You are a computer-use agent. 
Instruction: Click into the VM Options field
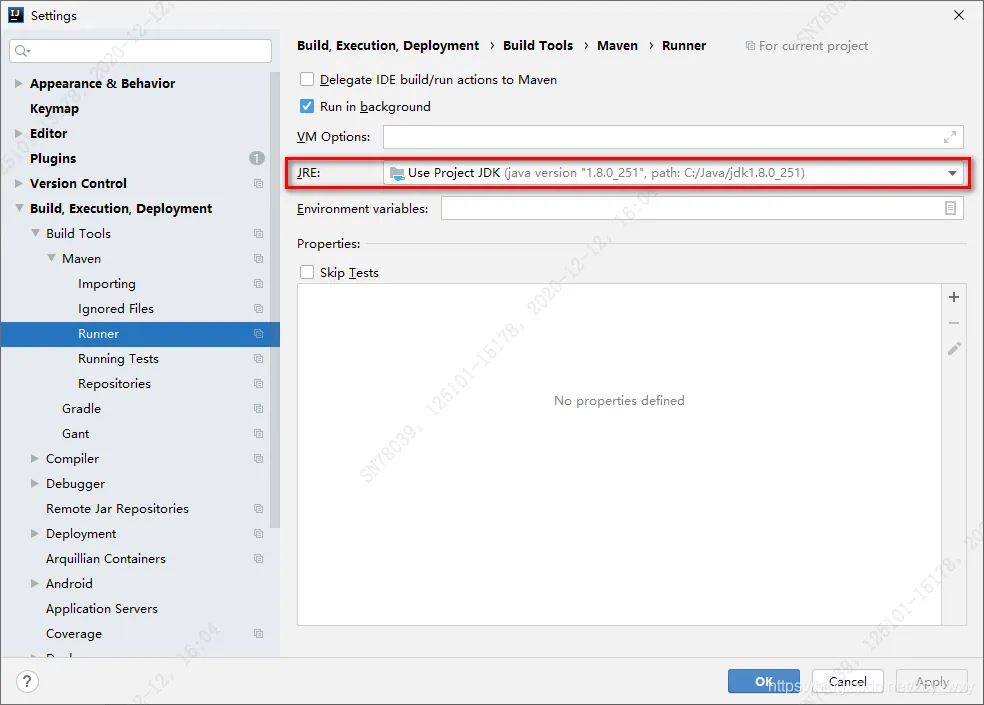(x=673, y=137)
